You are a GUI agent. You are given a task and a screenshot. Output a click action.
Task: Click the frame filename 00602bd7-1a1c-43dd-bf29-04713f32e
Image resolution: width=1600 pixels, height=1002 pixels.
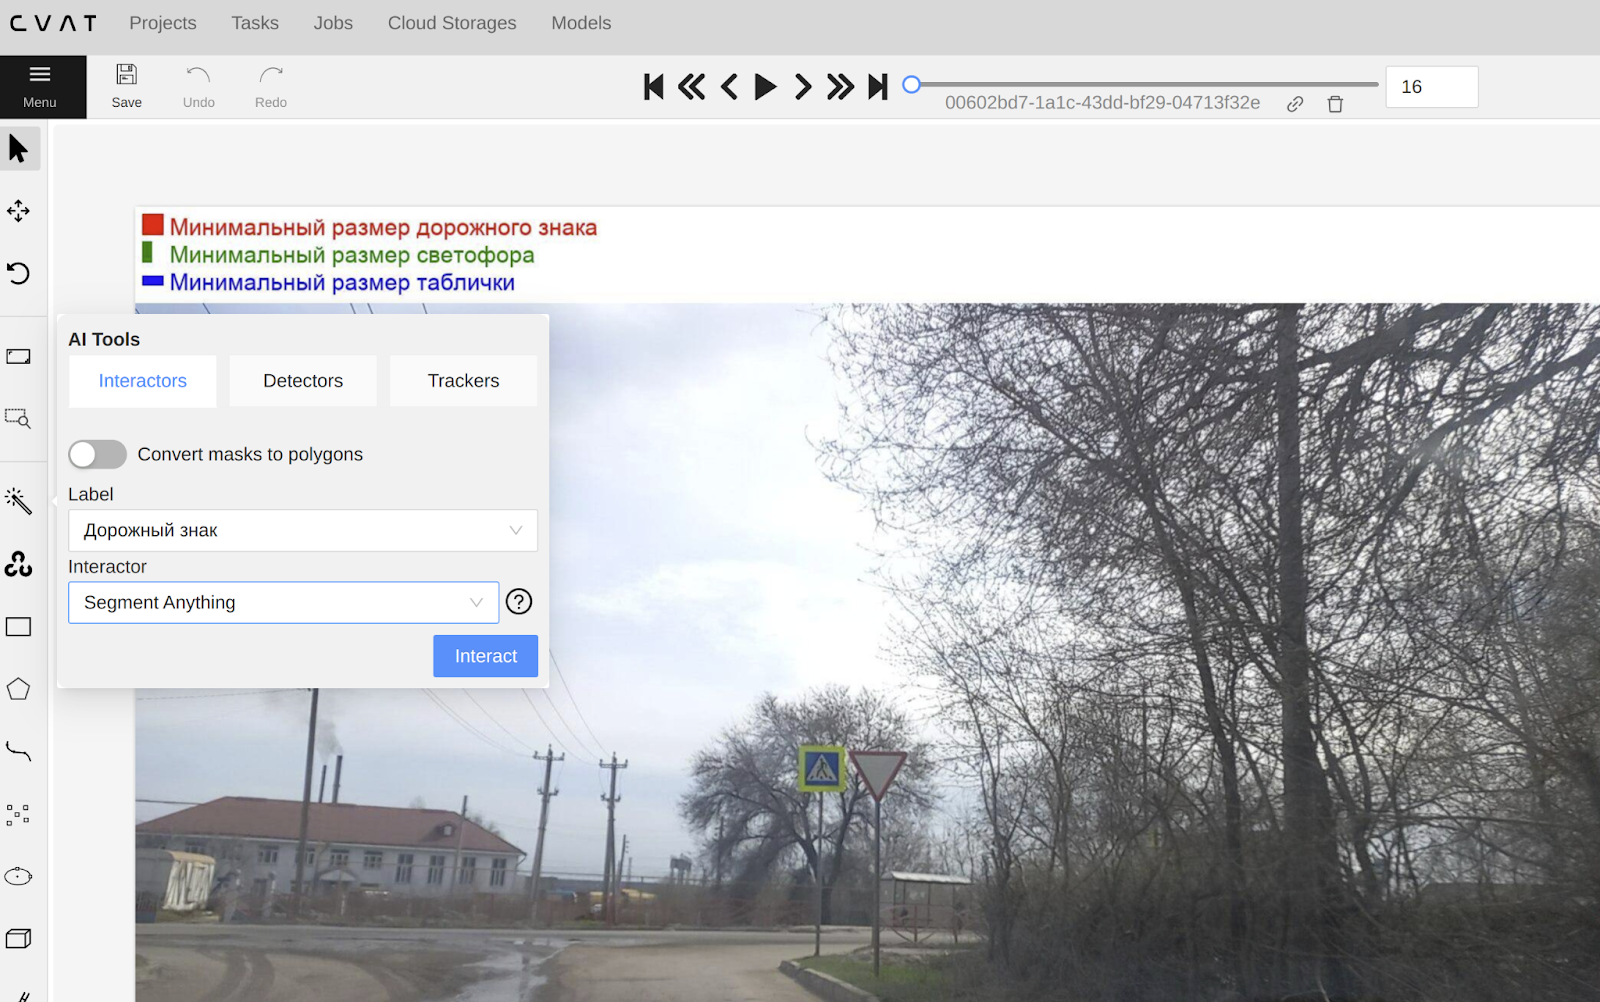(x=1103, y=103)
